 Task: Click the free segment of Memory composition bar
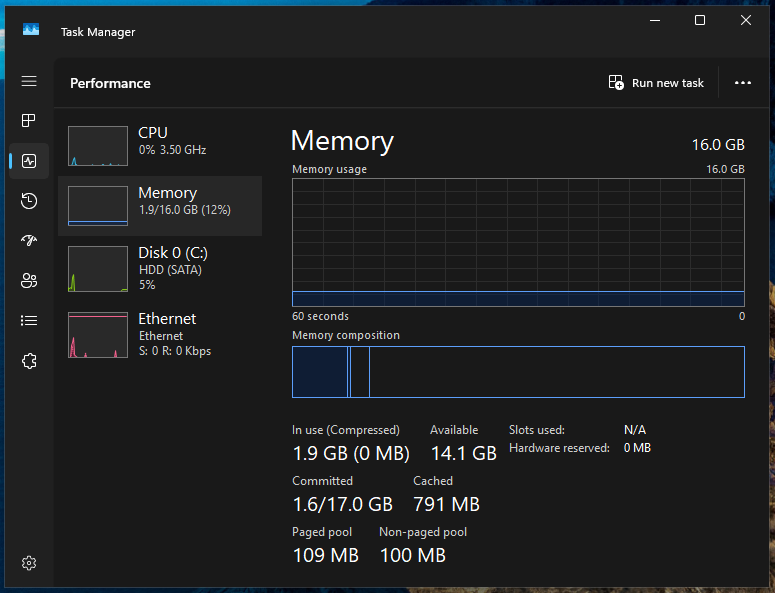(x=557, y=372)
